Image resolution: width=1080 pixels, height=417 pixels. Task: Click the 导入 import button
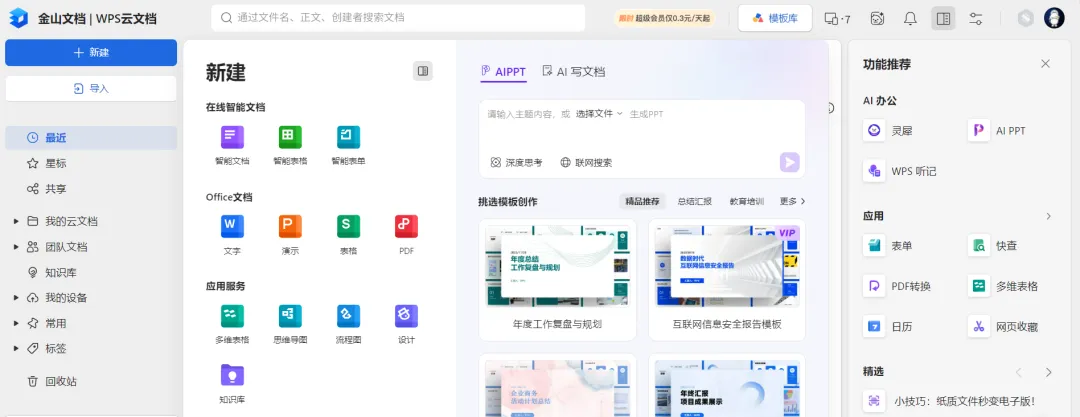pos(91,88)
